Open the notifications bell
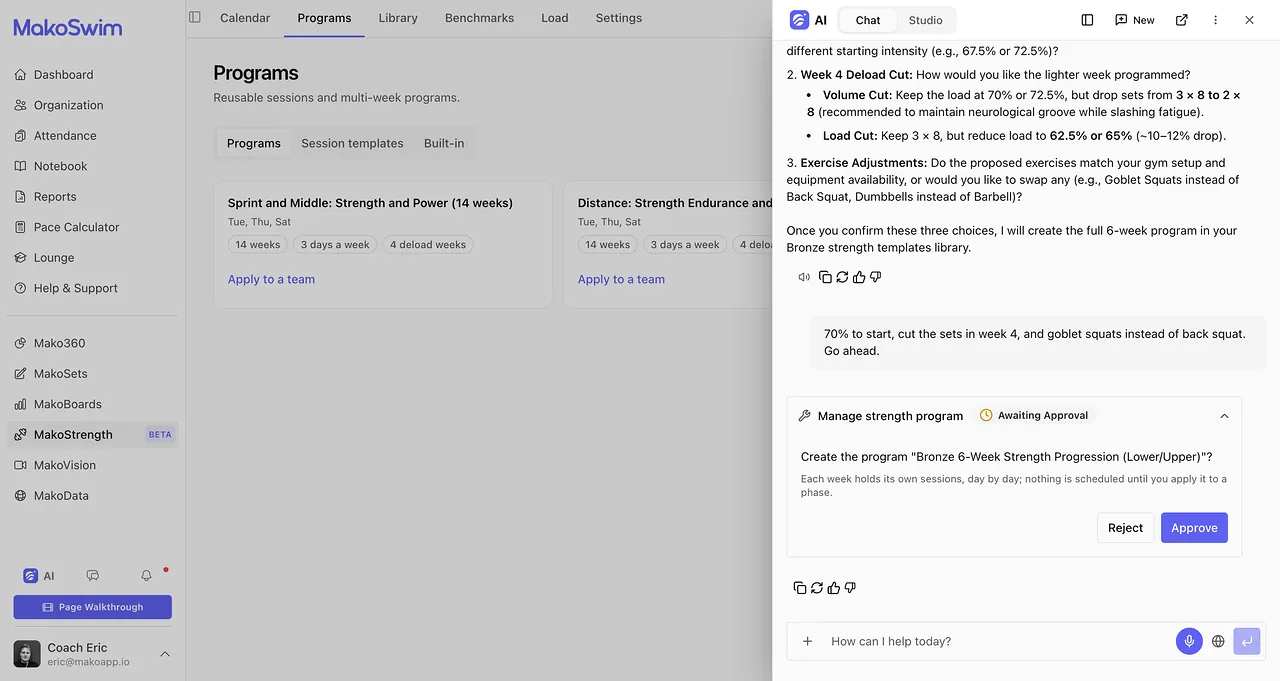Screen dimensions: 1280x681 (147, 576)
